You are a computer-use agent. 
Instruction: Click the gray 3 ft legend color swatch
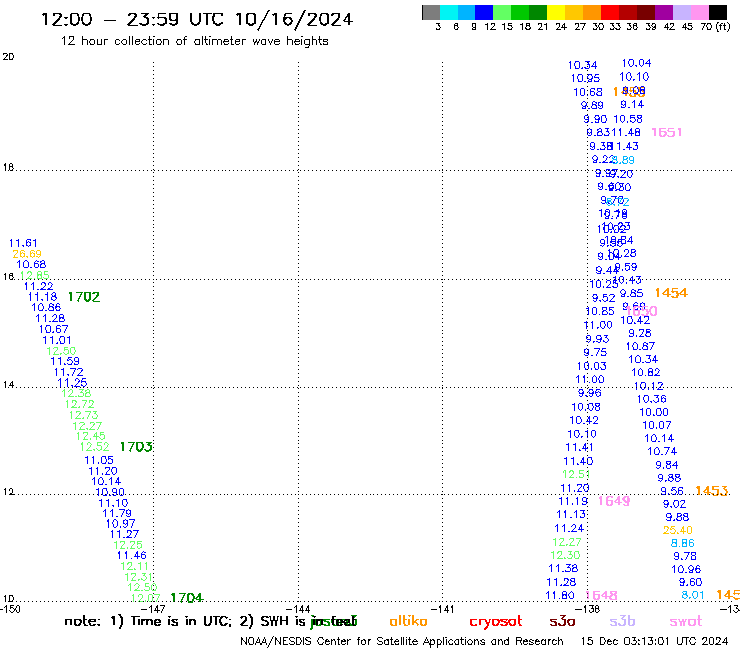tap(431, 12)
